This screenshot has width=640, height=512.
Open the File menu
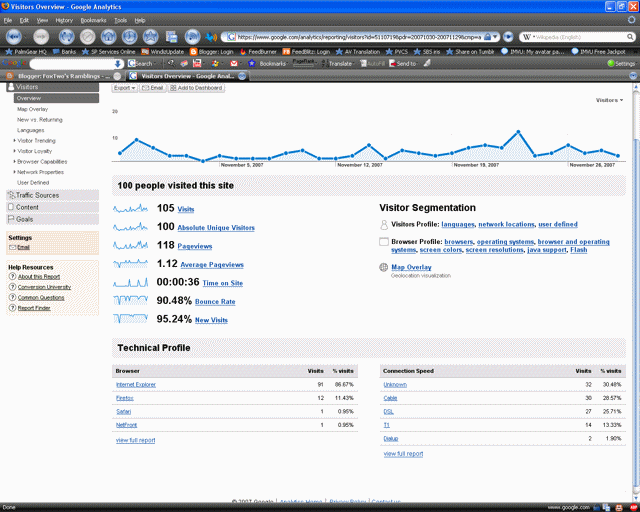click(x=8, y=20)
